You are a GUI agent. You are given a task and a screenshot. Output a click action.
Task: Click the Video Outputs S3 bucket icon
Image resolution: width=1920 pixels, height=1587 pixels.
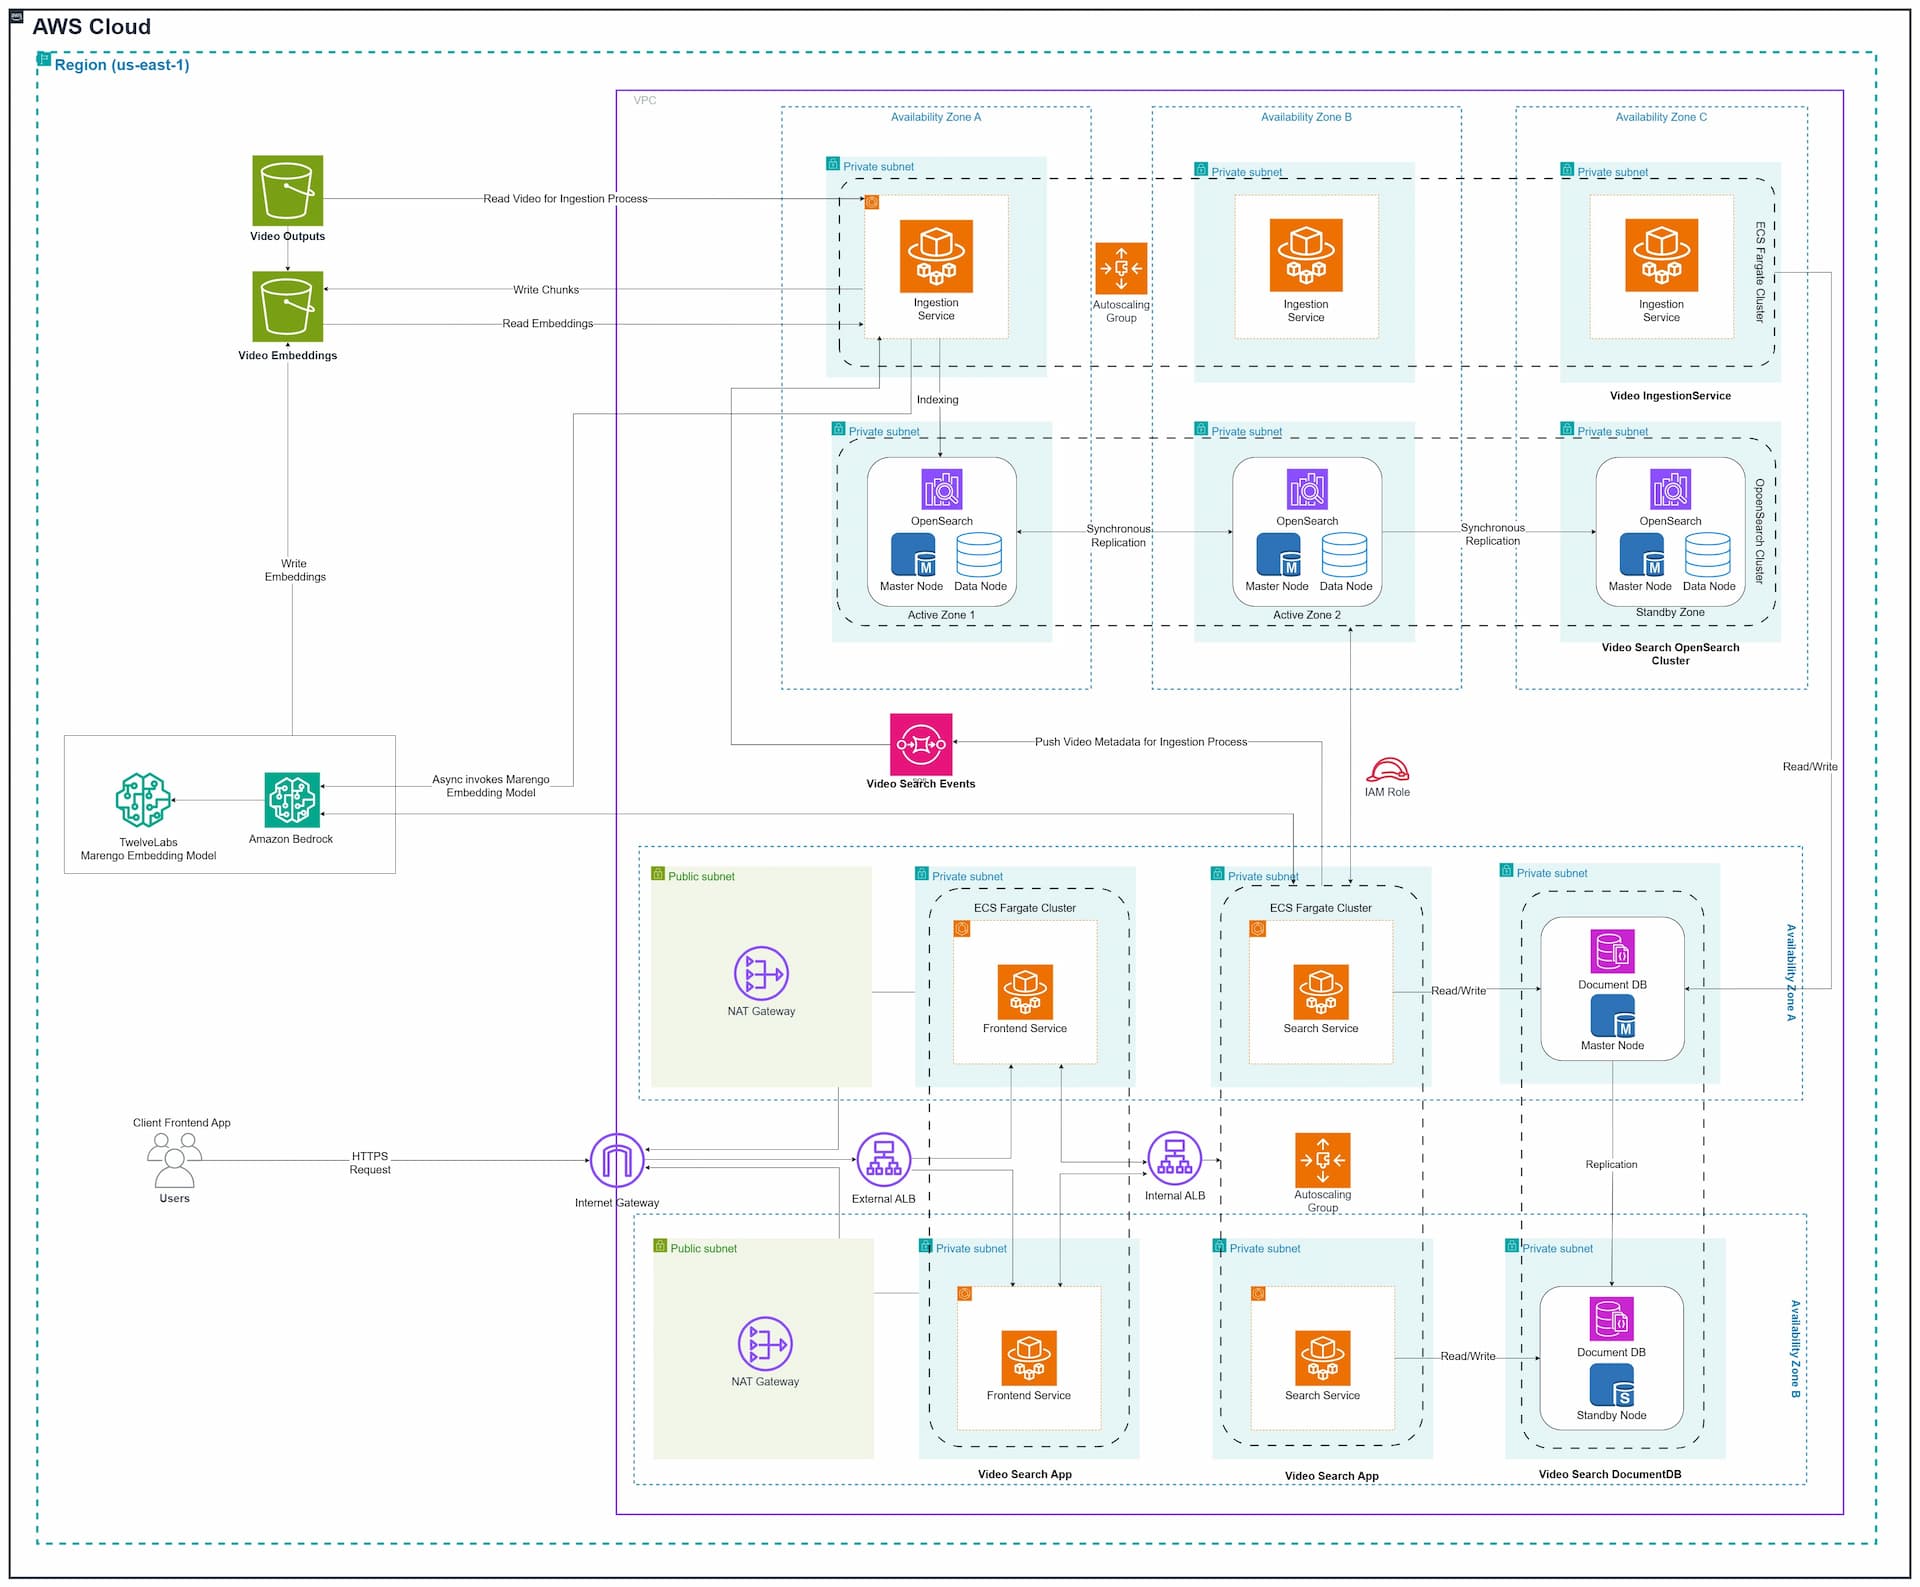[287, 190]
